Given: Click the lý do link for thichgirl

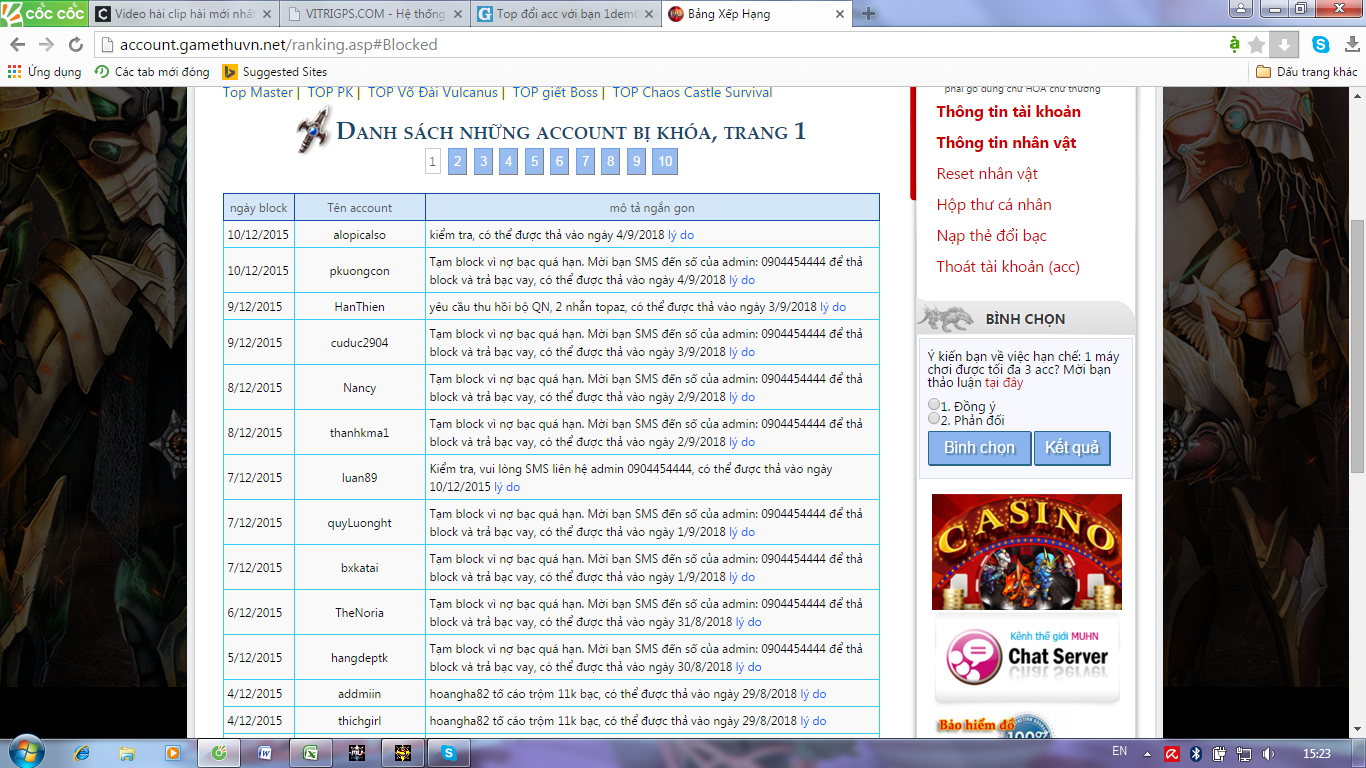Looking at the screenshot, I should (x=813, y=721).
